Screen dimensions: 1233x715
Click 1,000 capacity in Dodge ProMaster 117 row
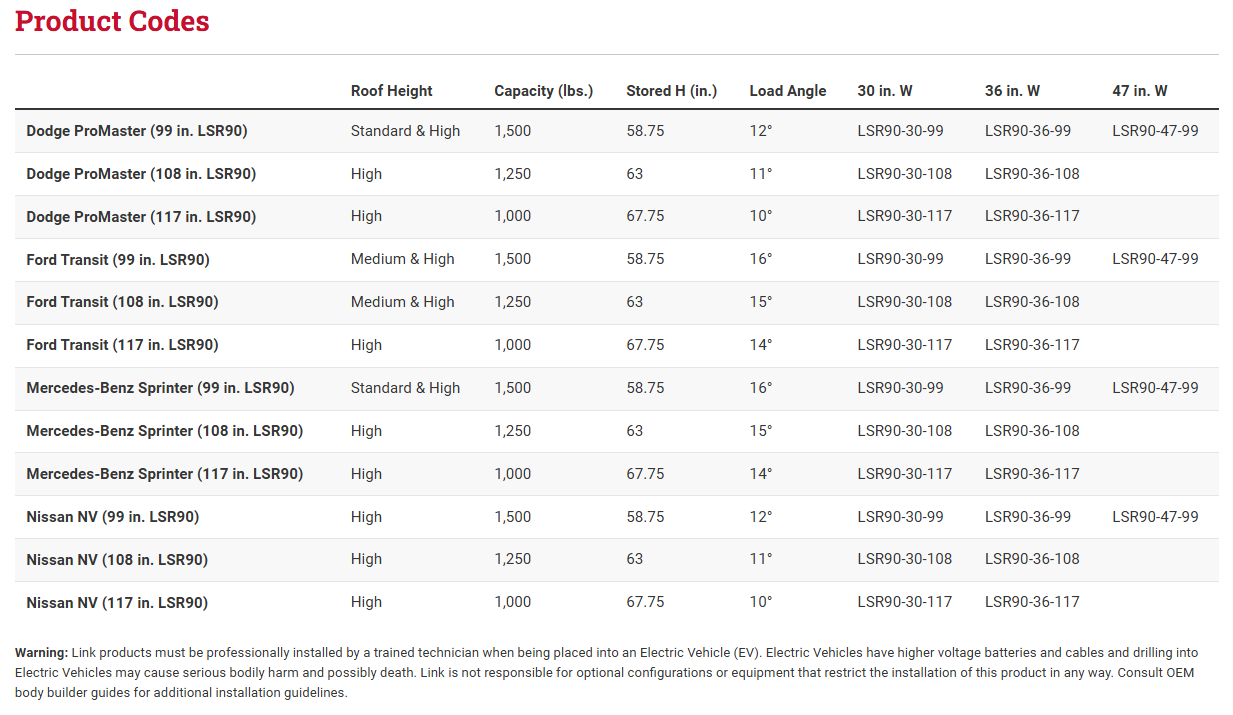click(x=513, y=216)
